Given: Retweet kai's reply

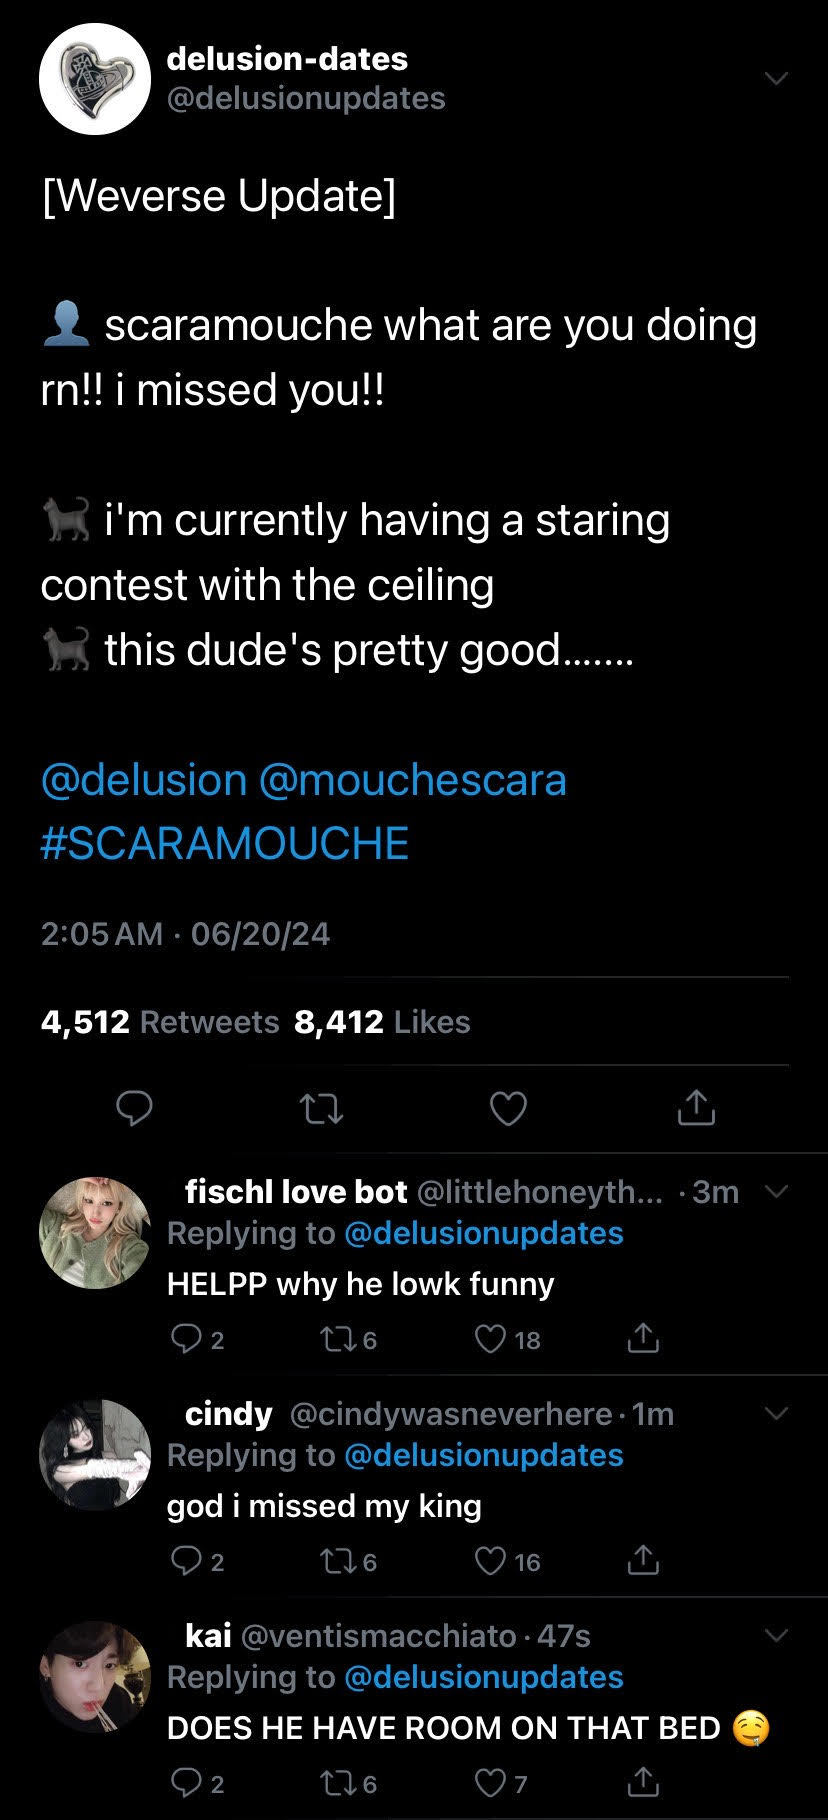Looking at the screenshot, I should pyautogui.click(x=333, y=1782).
